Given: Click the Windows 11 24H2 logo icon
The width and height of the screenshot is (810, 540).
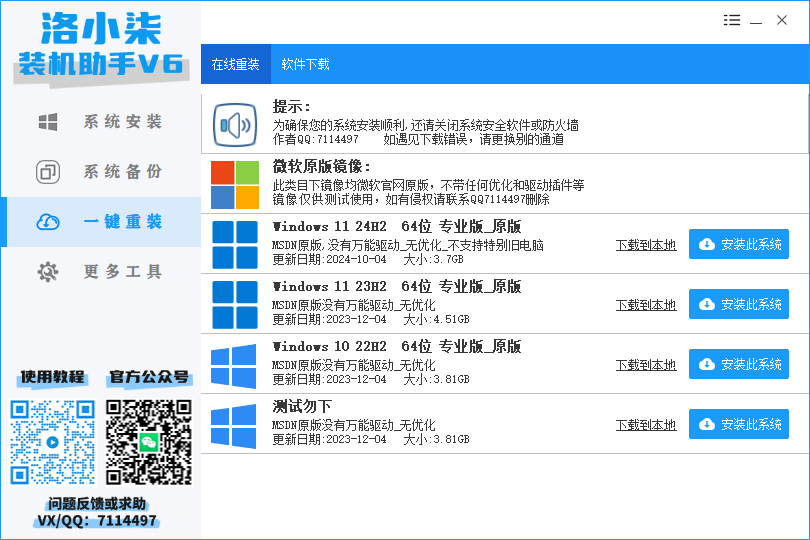Looking at the screenshot, I should point(235,245).
